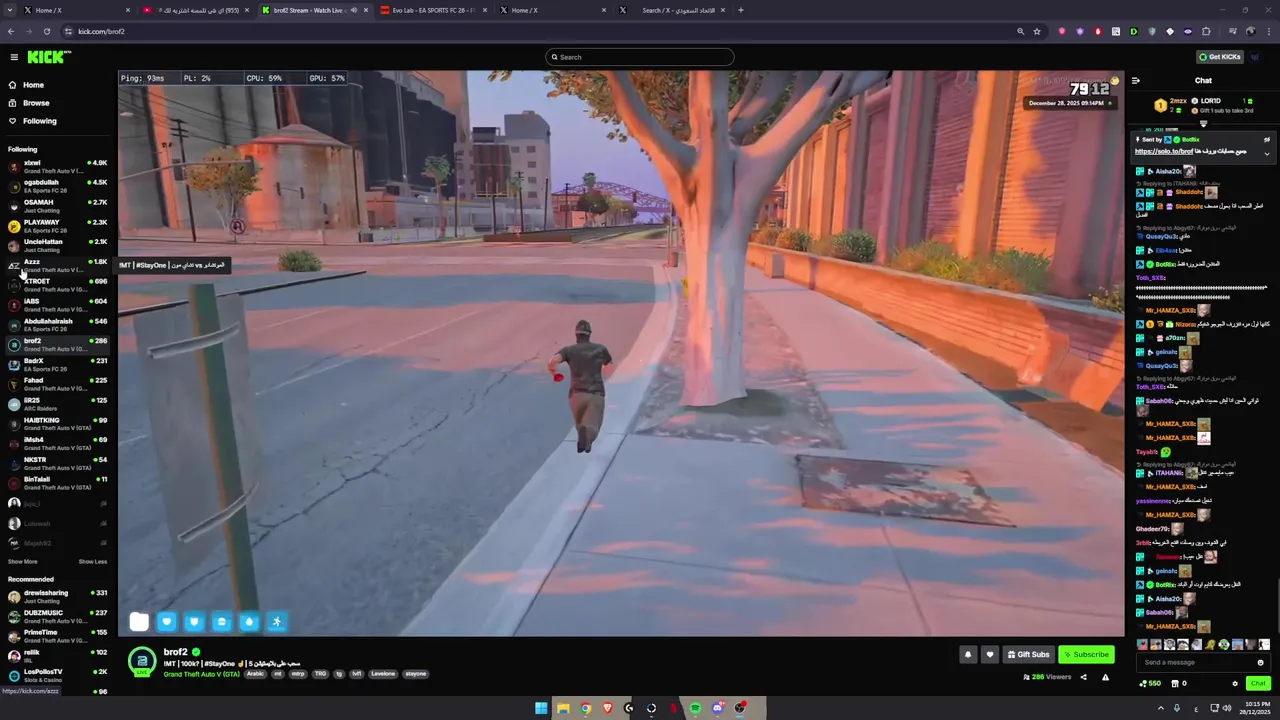Open File Explorer from taskbar

(x=563, y=708)
